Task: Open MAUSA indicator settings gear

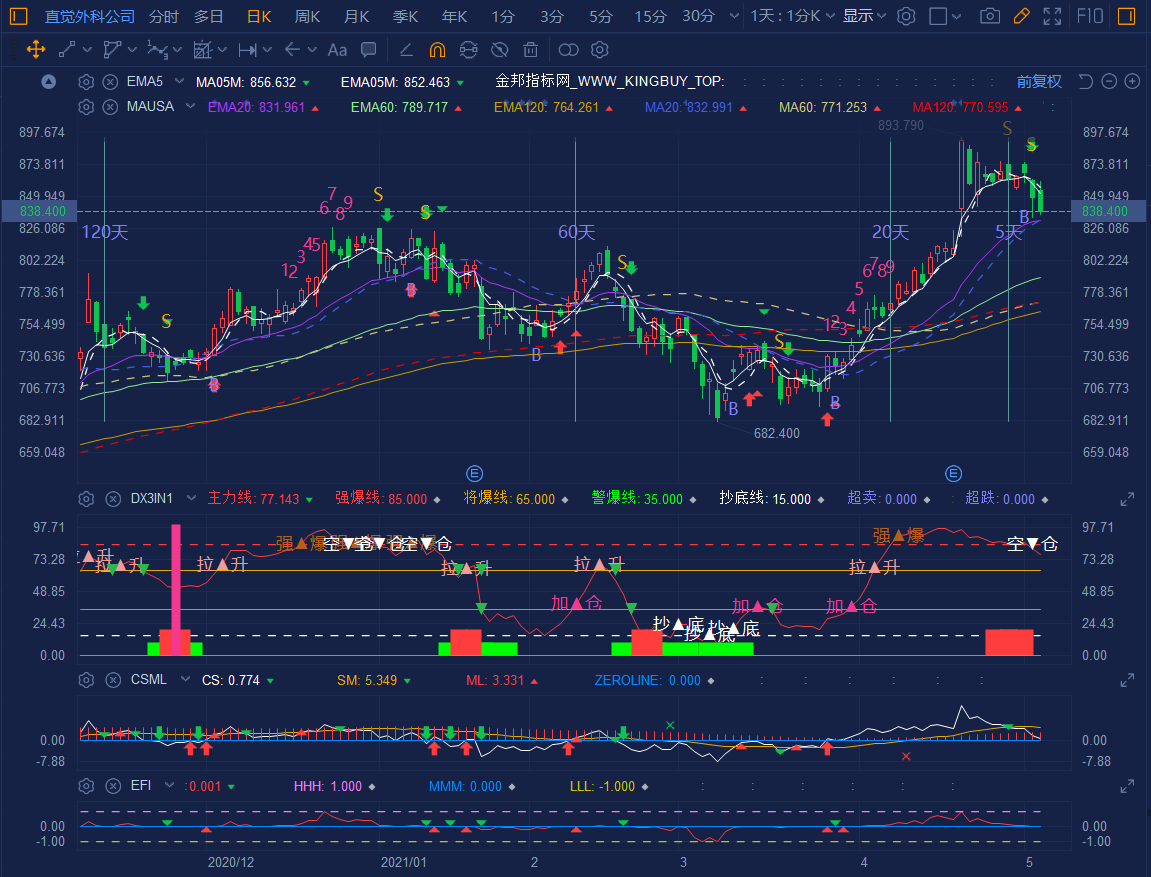Action: point(86,107)
